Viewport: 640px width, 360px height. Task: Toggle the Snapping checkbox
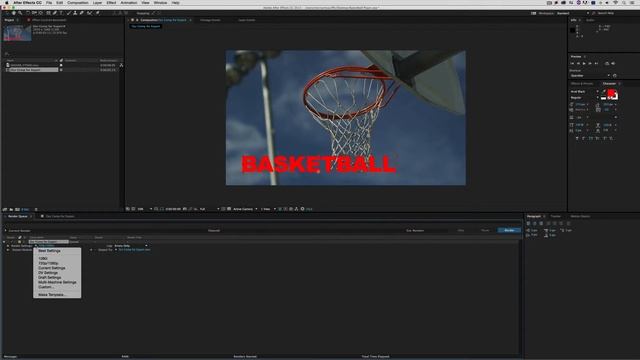(x=143, y=13)
